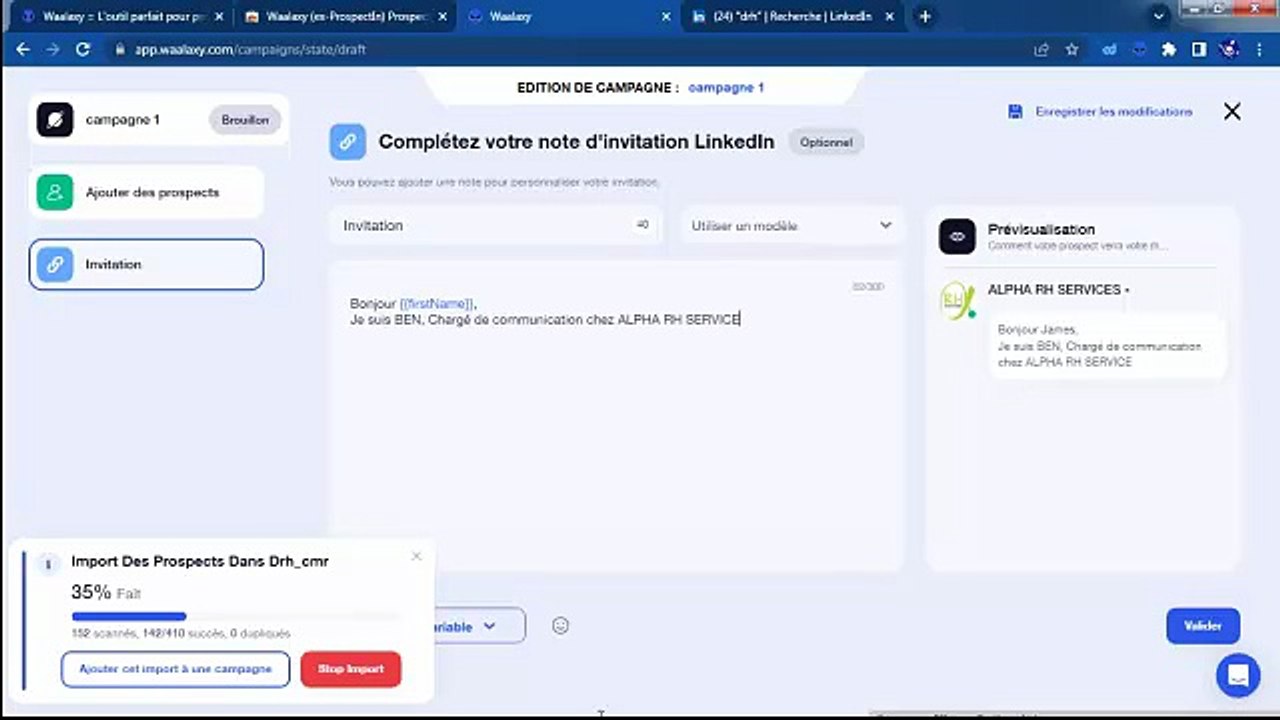This screenshot has width=1280, height=720.
Task: Click the blue link icon beside the heading
Action: coord(347,142)
